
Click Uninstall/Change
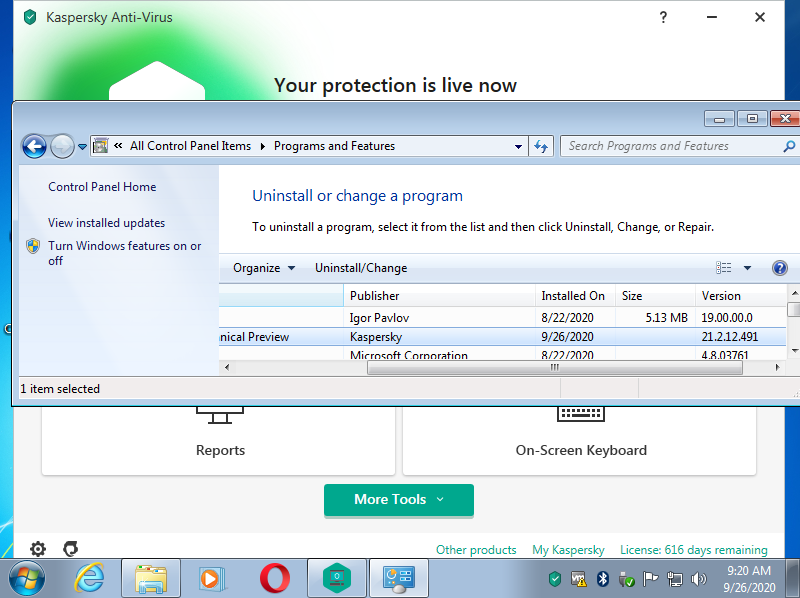click(361, 268)
